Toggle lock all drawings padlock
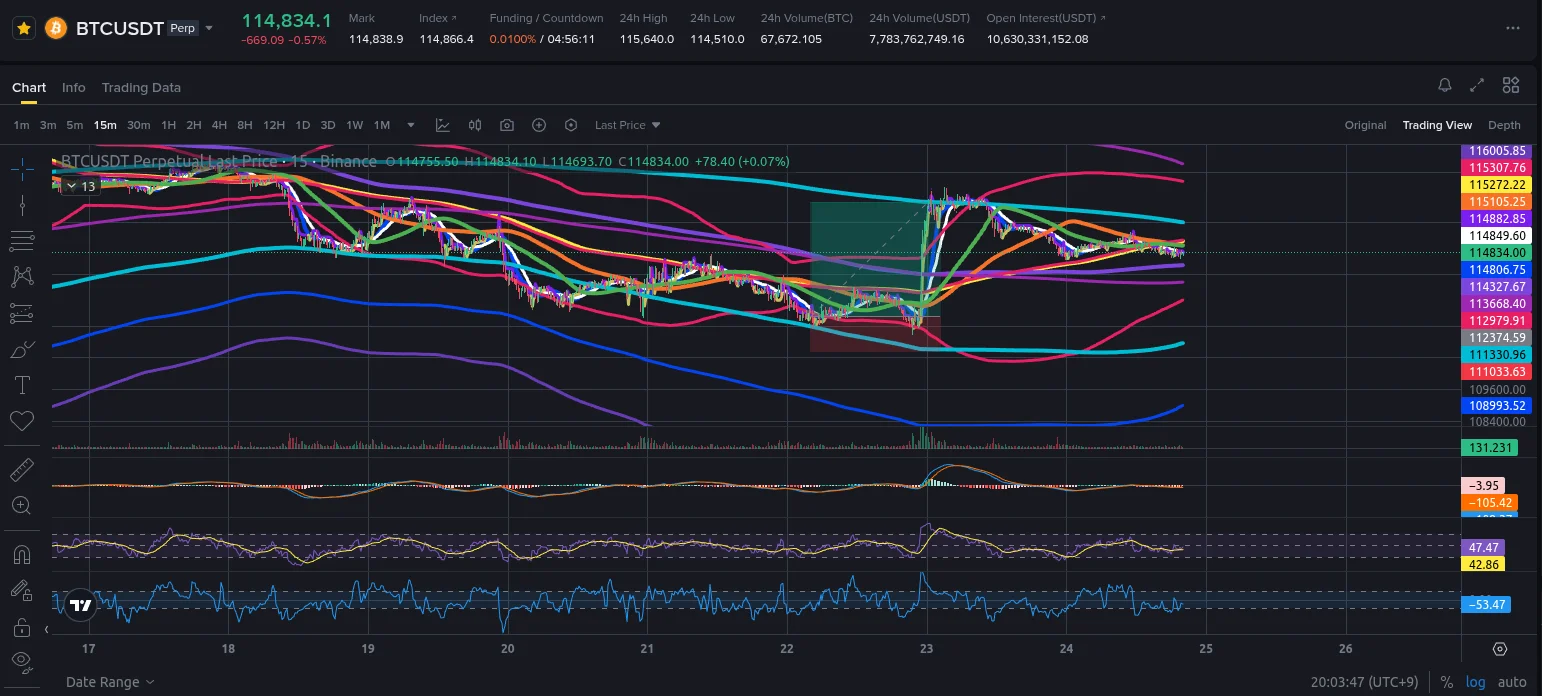Image resolution: width=1542 pixels, height=696 pixels. click(22, 627)
